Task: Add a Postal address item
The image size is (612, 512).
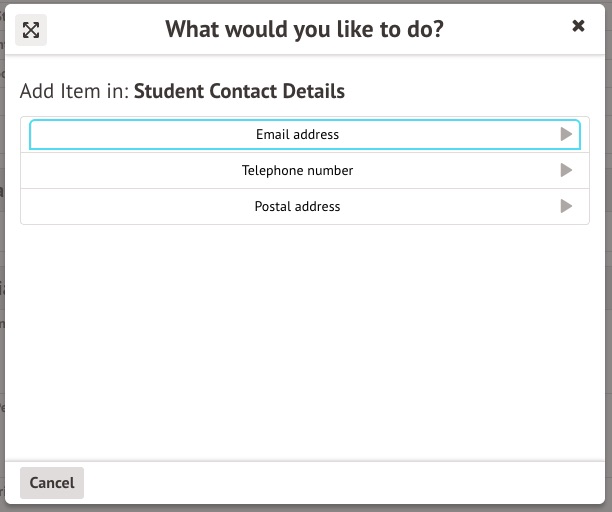Action: [297, 206]
